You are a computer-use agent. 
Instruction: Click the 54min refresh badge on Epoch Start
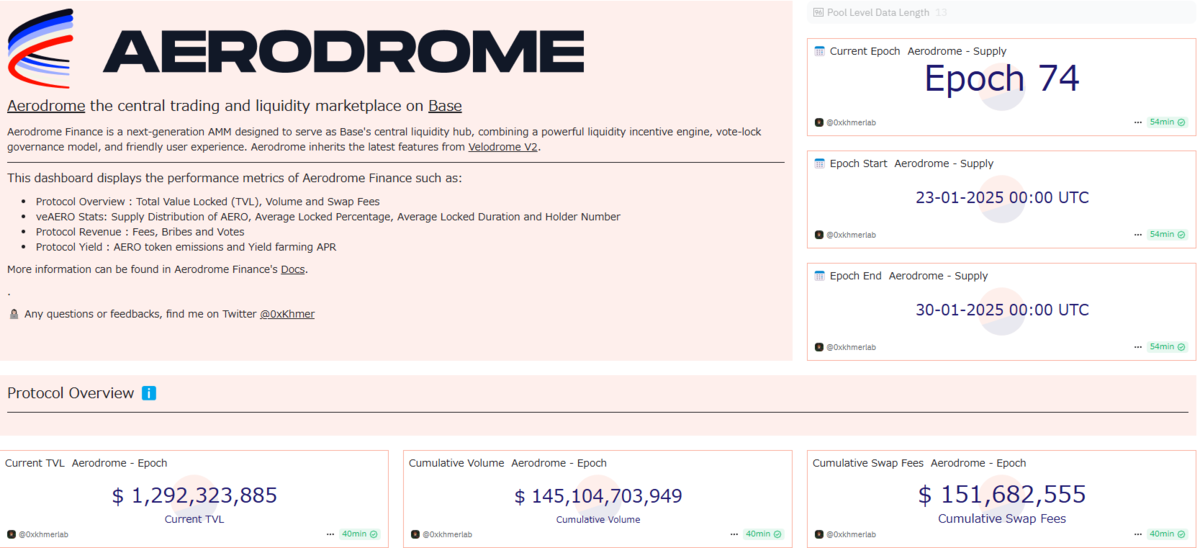point(1167,235)
